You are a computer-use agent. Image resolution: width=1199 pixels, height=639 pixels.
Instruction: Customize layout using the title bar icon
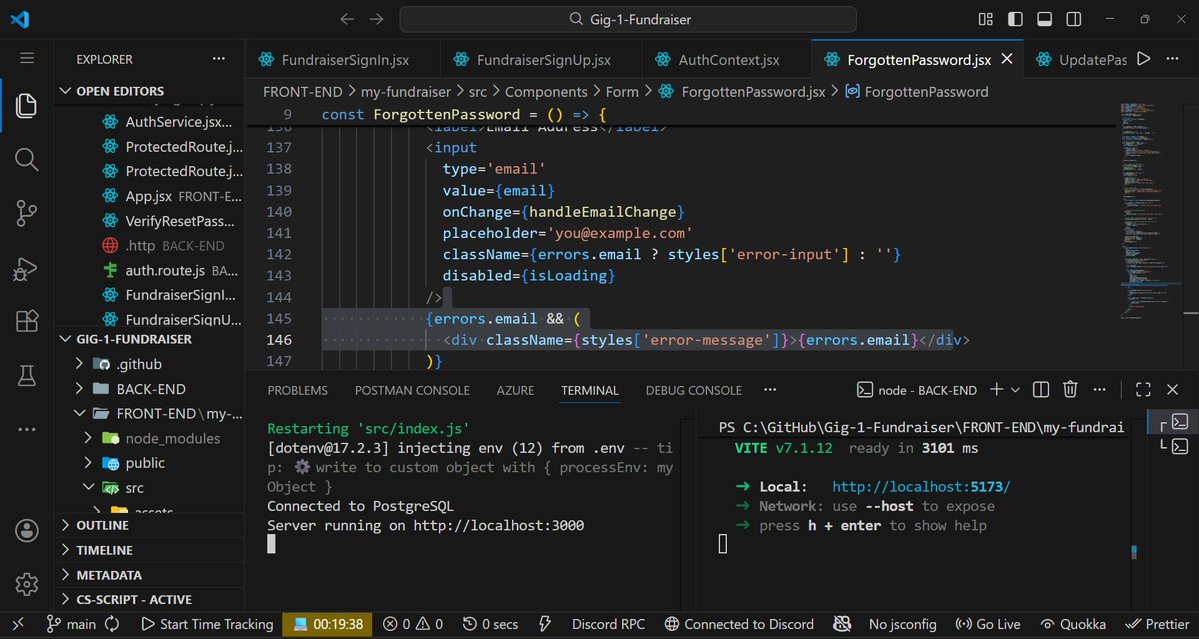(986, 19)
